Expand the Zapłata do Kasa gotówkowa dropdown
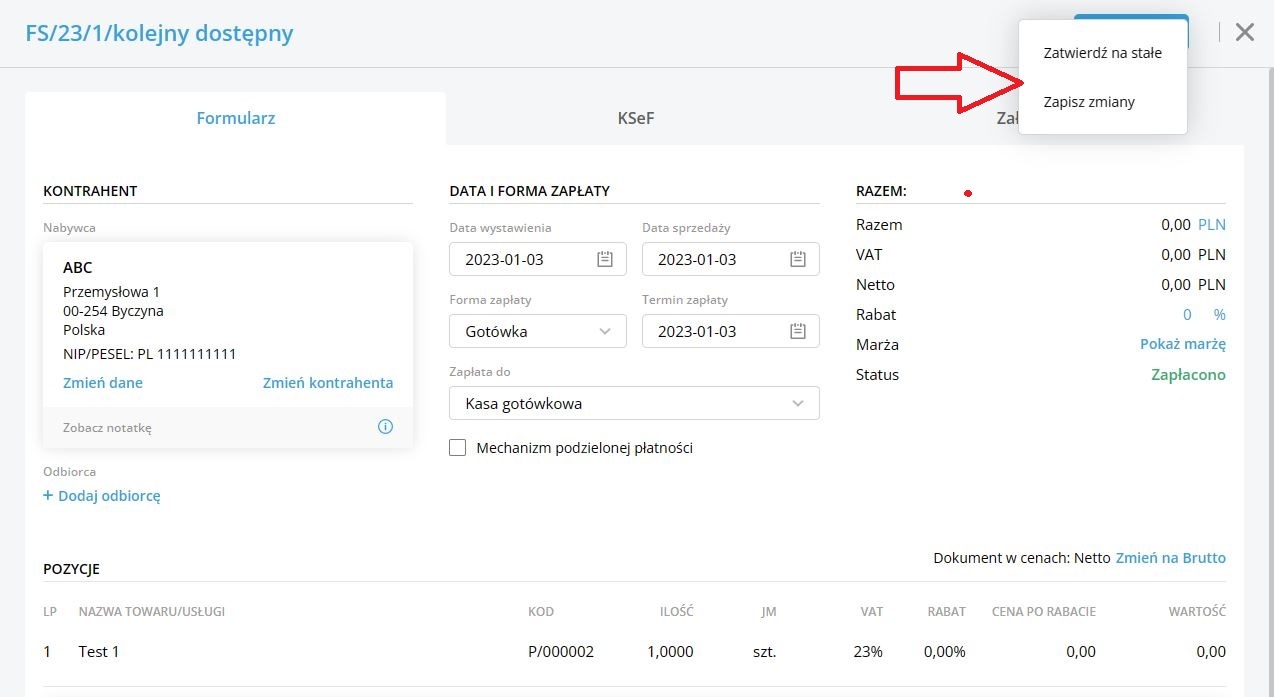Viewport: 1274px width, 697px height. [x=797, y=403]
